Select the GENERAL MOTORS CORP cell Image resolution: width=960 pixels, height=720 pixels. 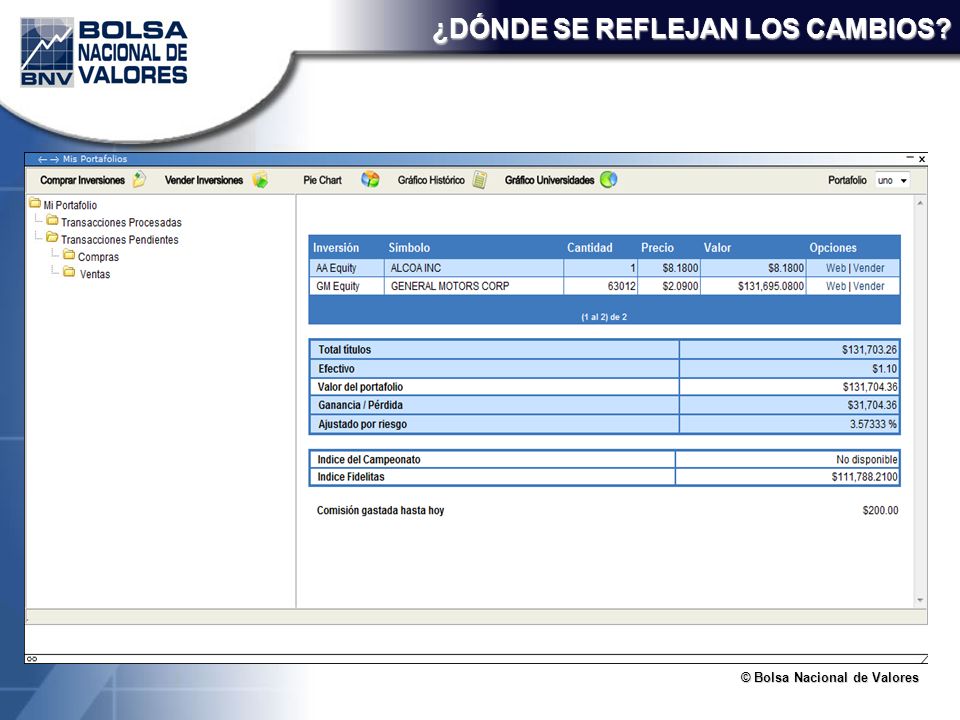pyautogui.click(x=474, y=286)
